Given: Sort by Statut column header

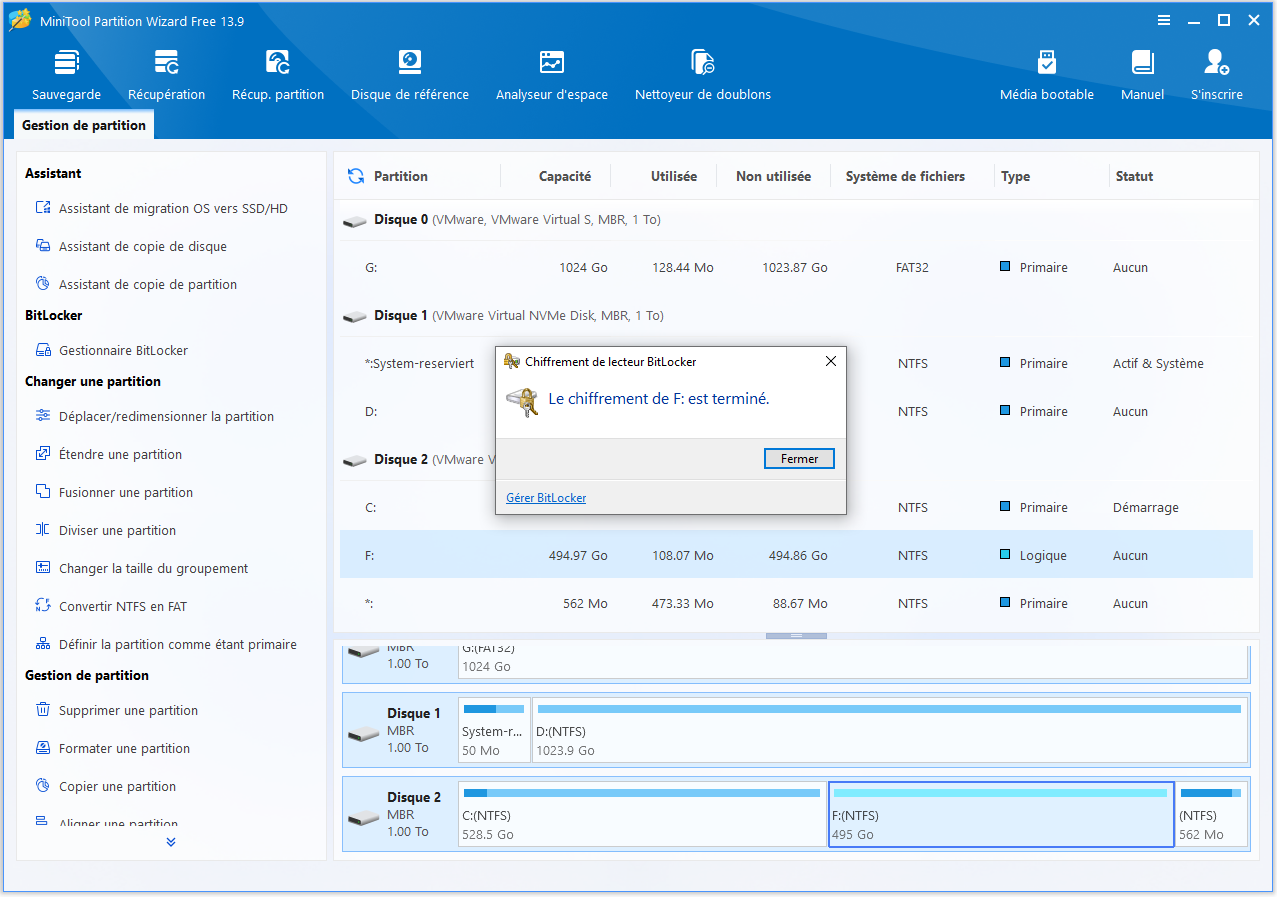Looking at the screenshot, I should point(1134,176).
